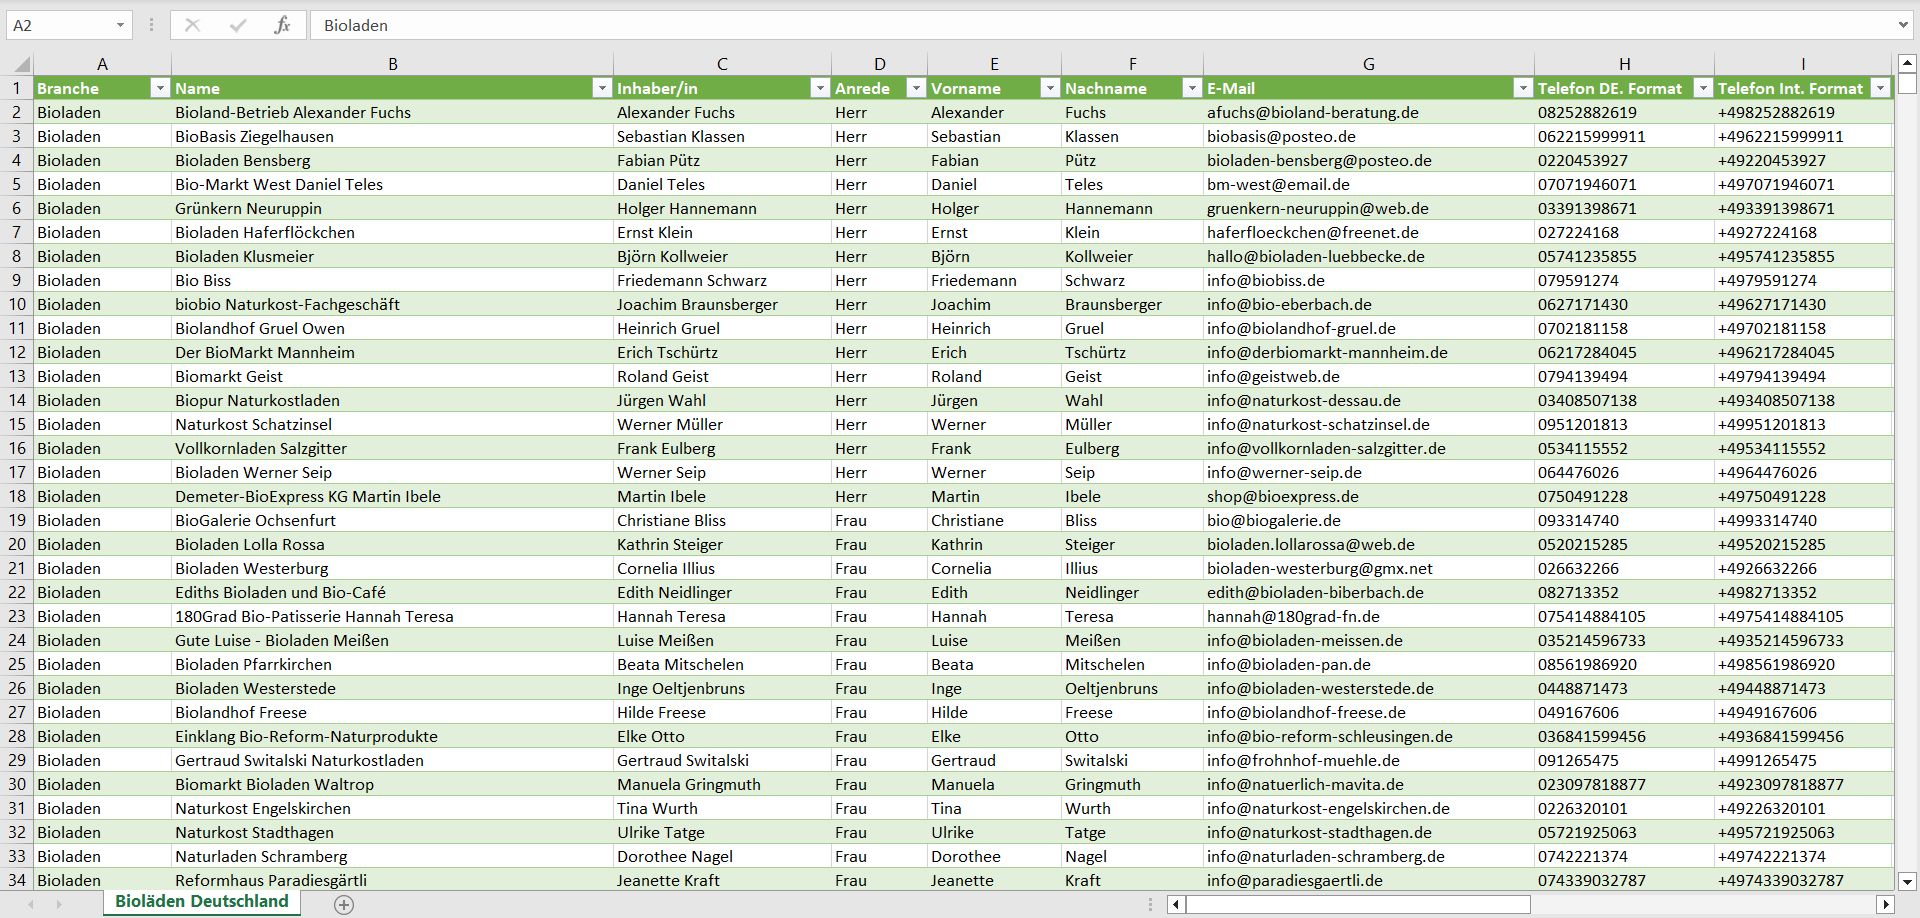Click cell info@geistweb.de

tap(1368, 376)
